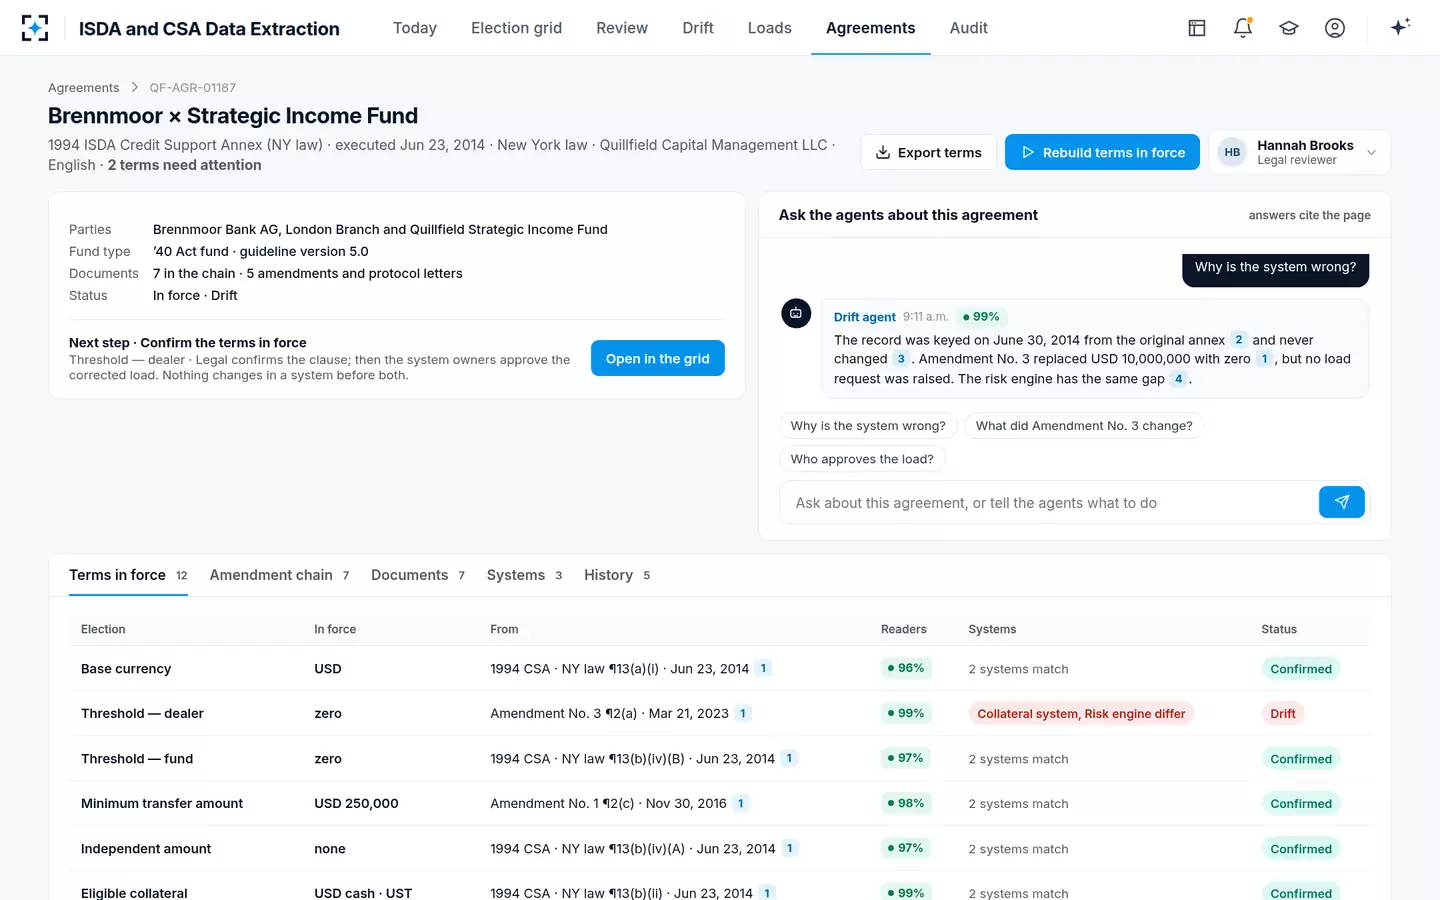Screen dimensions: 1440x900
Task: Open the layout panel icon in header
Action: point(1197,28)
